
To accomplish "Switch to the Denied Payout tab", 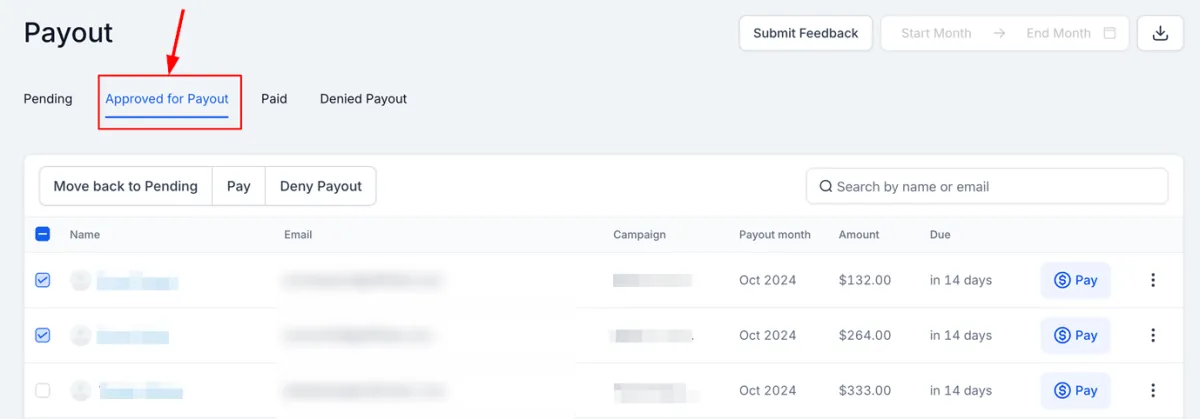I will 363,99.
